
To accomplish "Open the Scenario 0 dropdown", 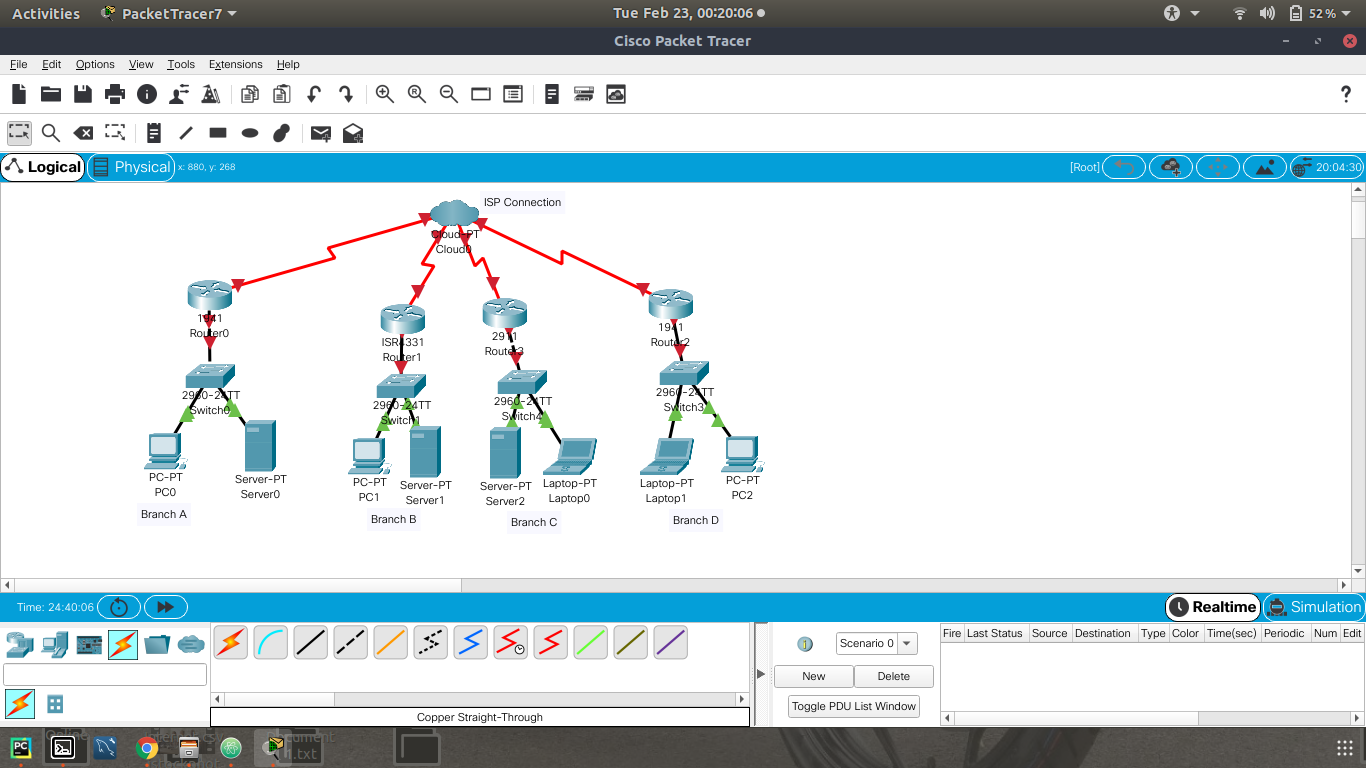I will (x=876, y=643).
